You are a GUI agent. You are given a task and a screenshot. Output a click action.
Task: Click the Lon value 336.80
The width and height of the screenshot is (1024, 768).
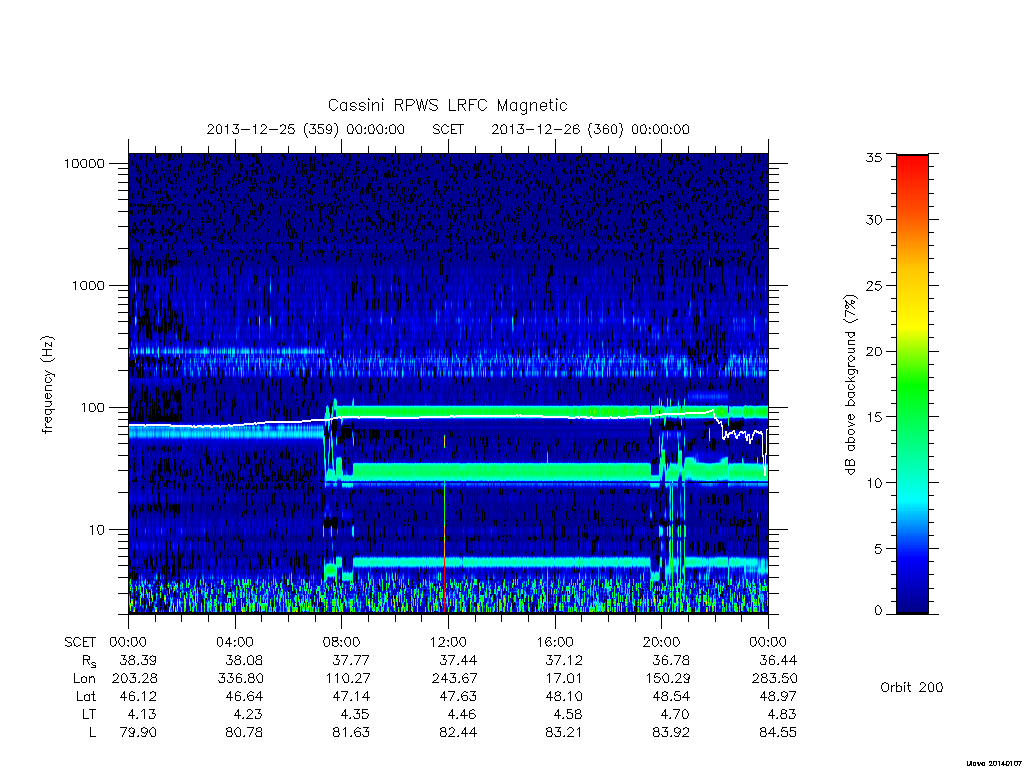pos(240,679)
